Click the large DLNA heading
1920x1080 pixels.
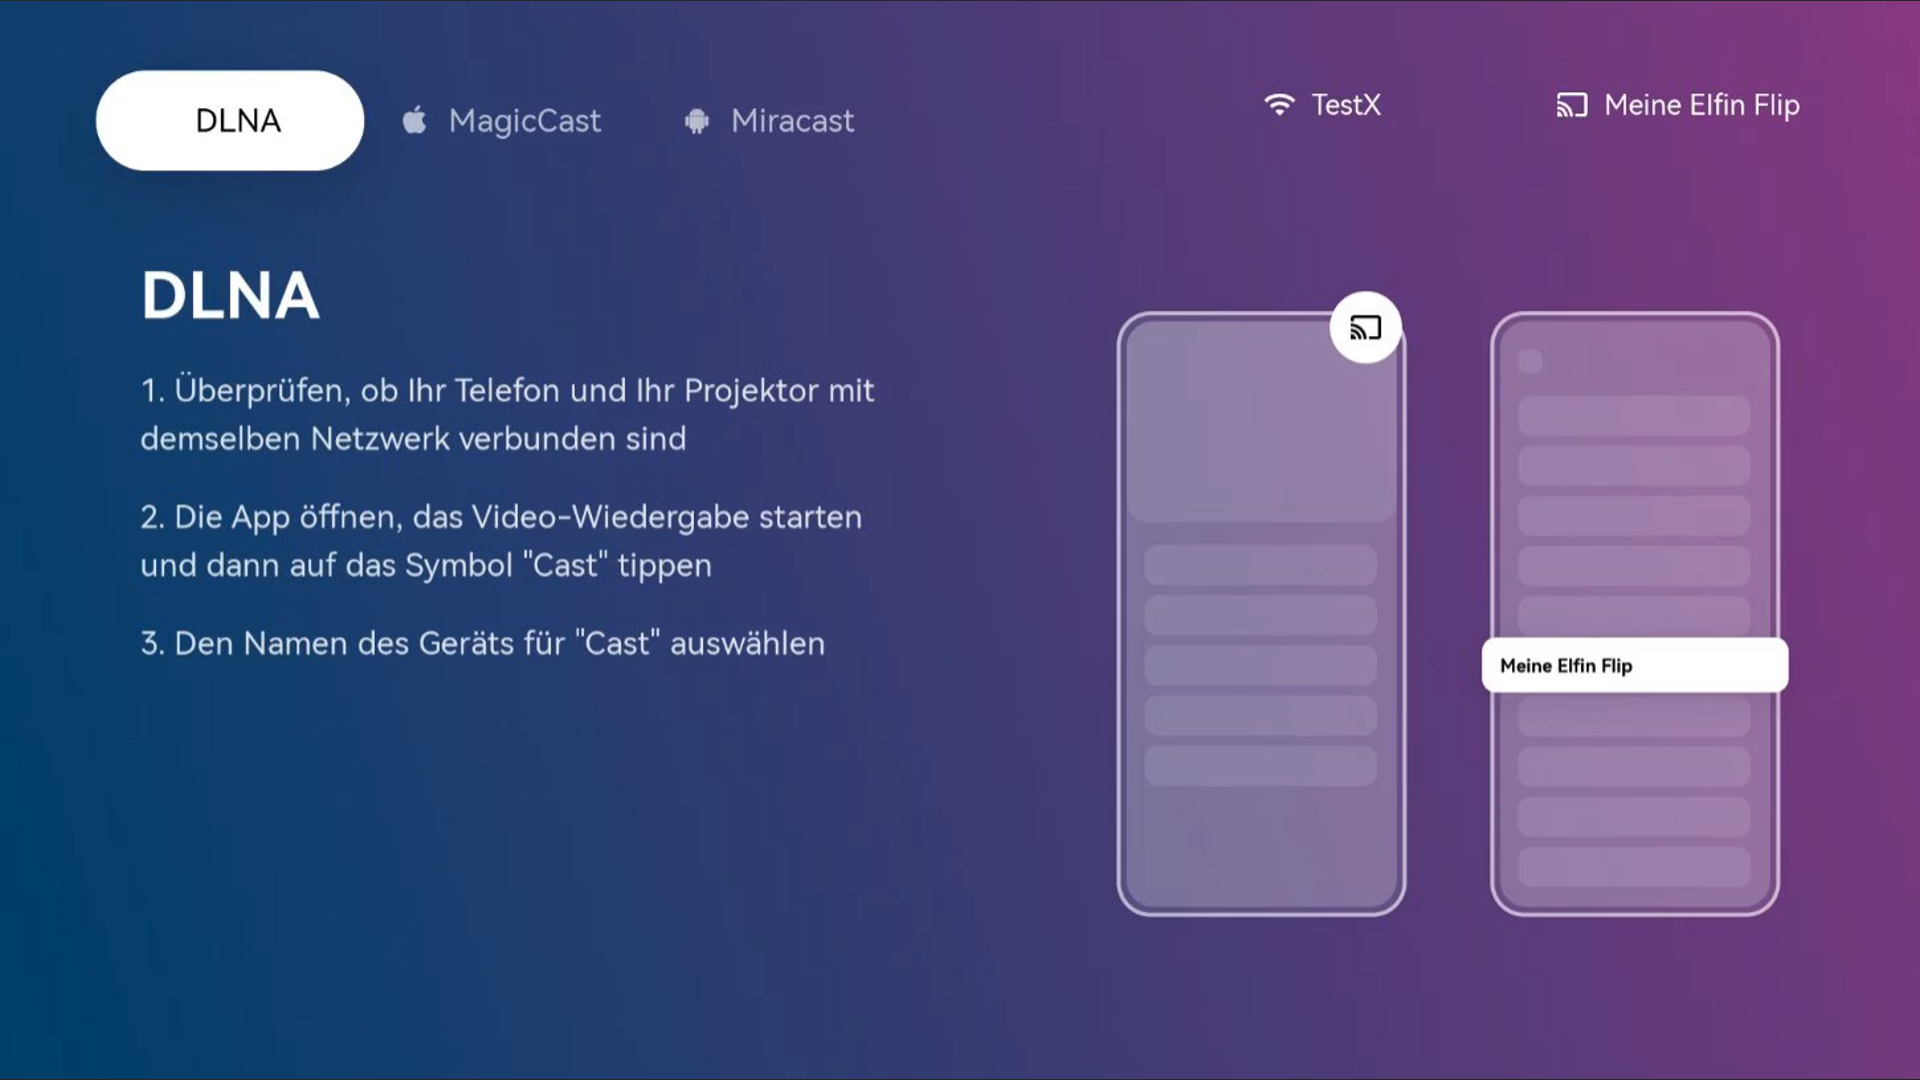[x=230, y=296]
